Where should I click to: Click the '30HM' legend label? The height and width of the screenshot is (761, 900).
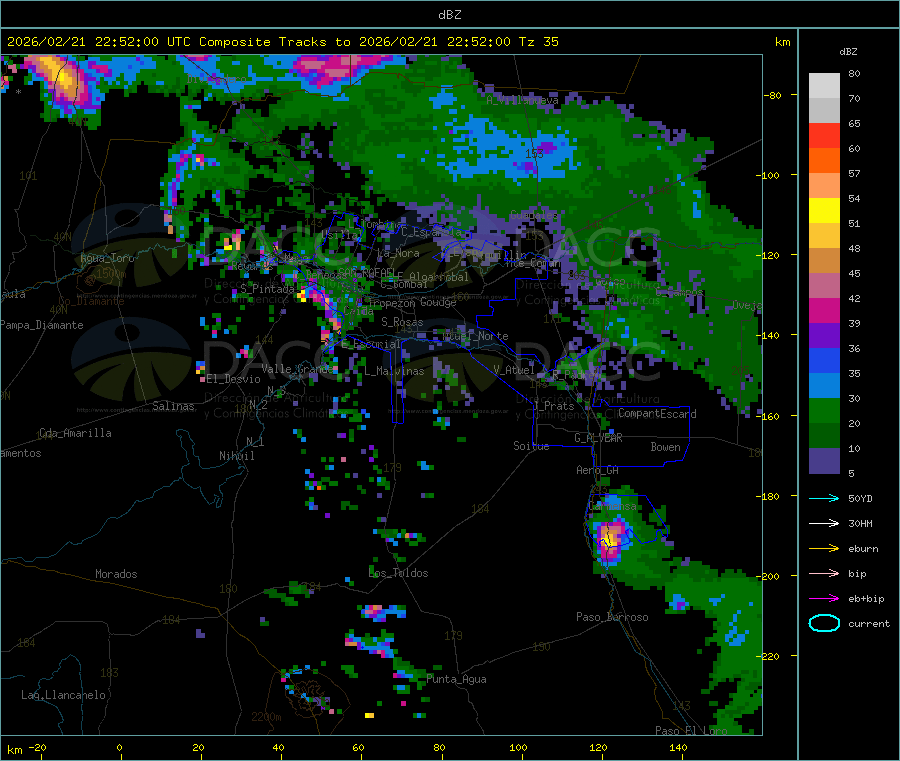pos(860,523)
